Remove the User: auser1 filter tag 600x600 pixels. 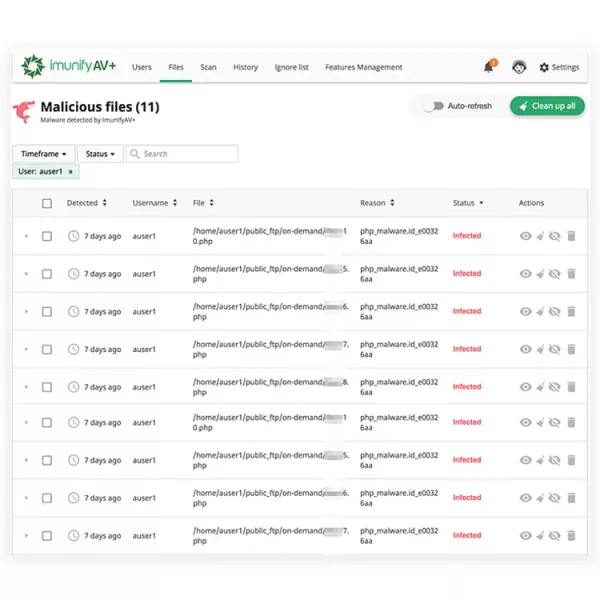(x=70, y=172)
